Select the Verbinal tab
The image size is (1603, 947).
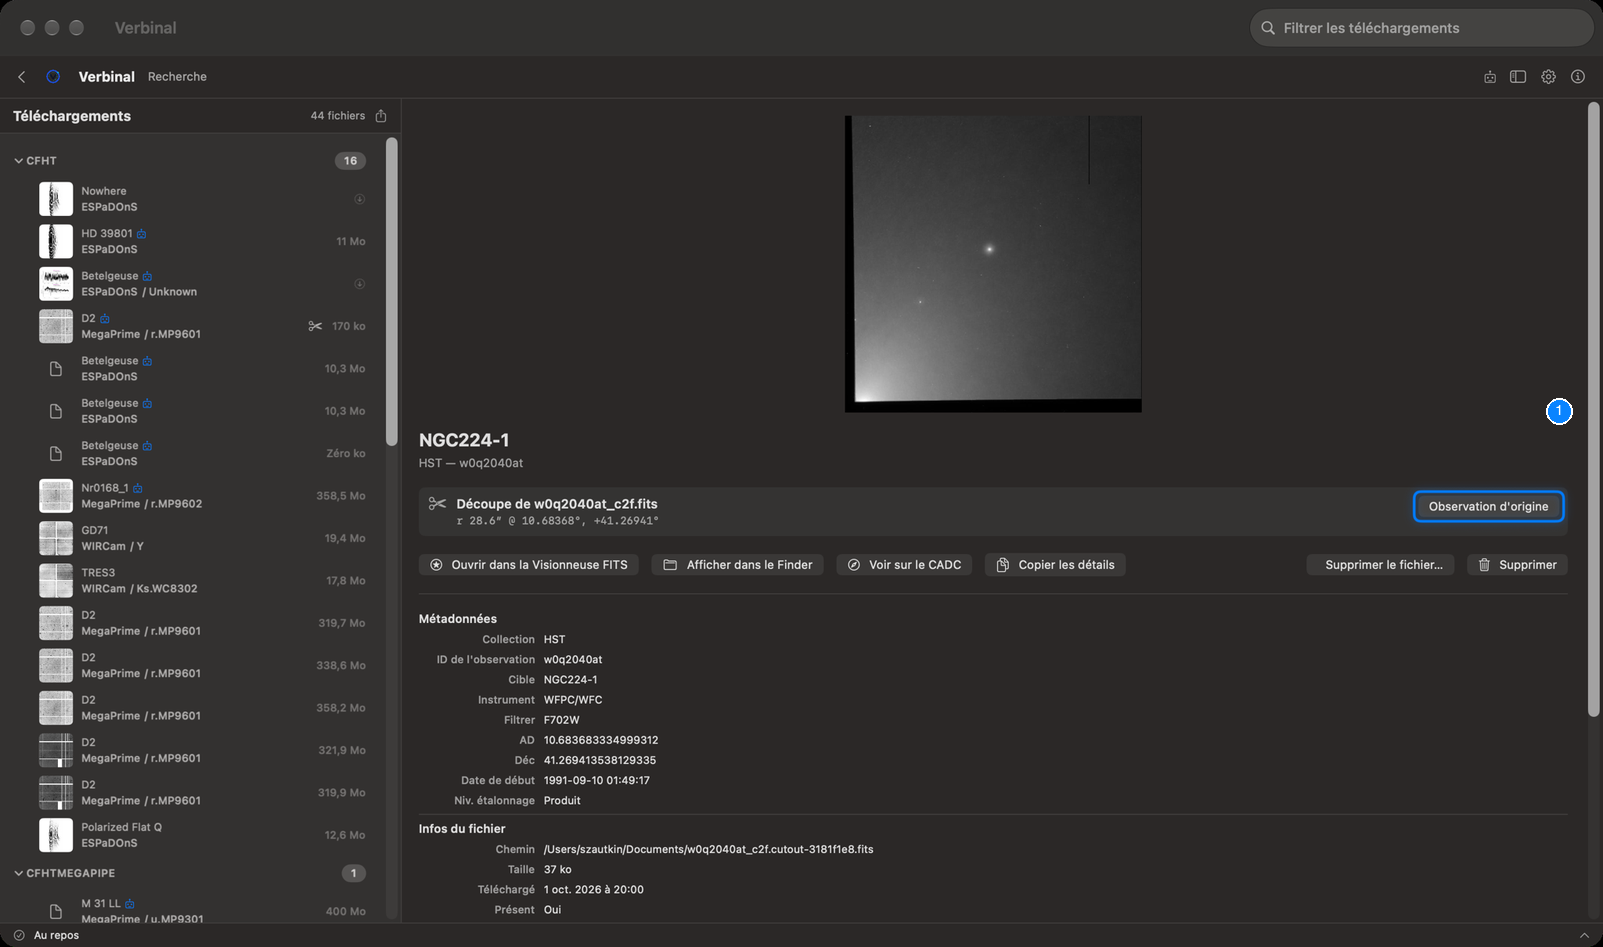click(x=107, y=77)
